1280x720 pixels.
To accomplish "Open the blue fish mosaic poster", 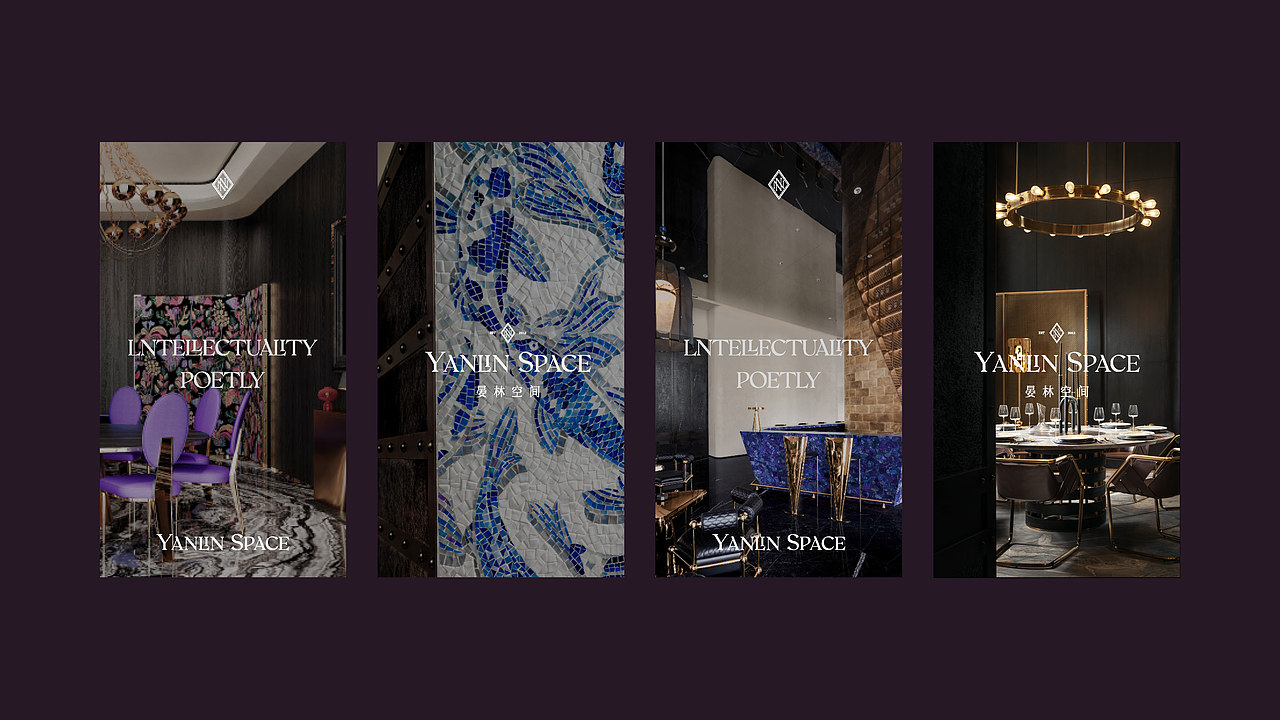I will 501,359.
